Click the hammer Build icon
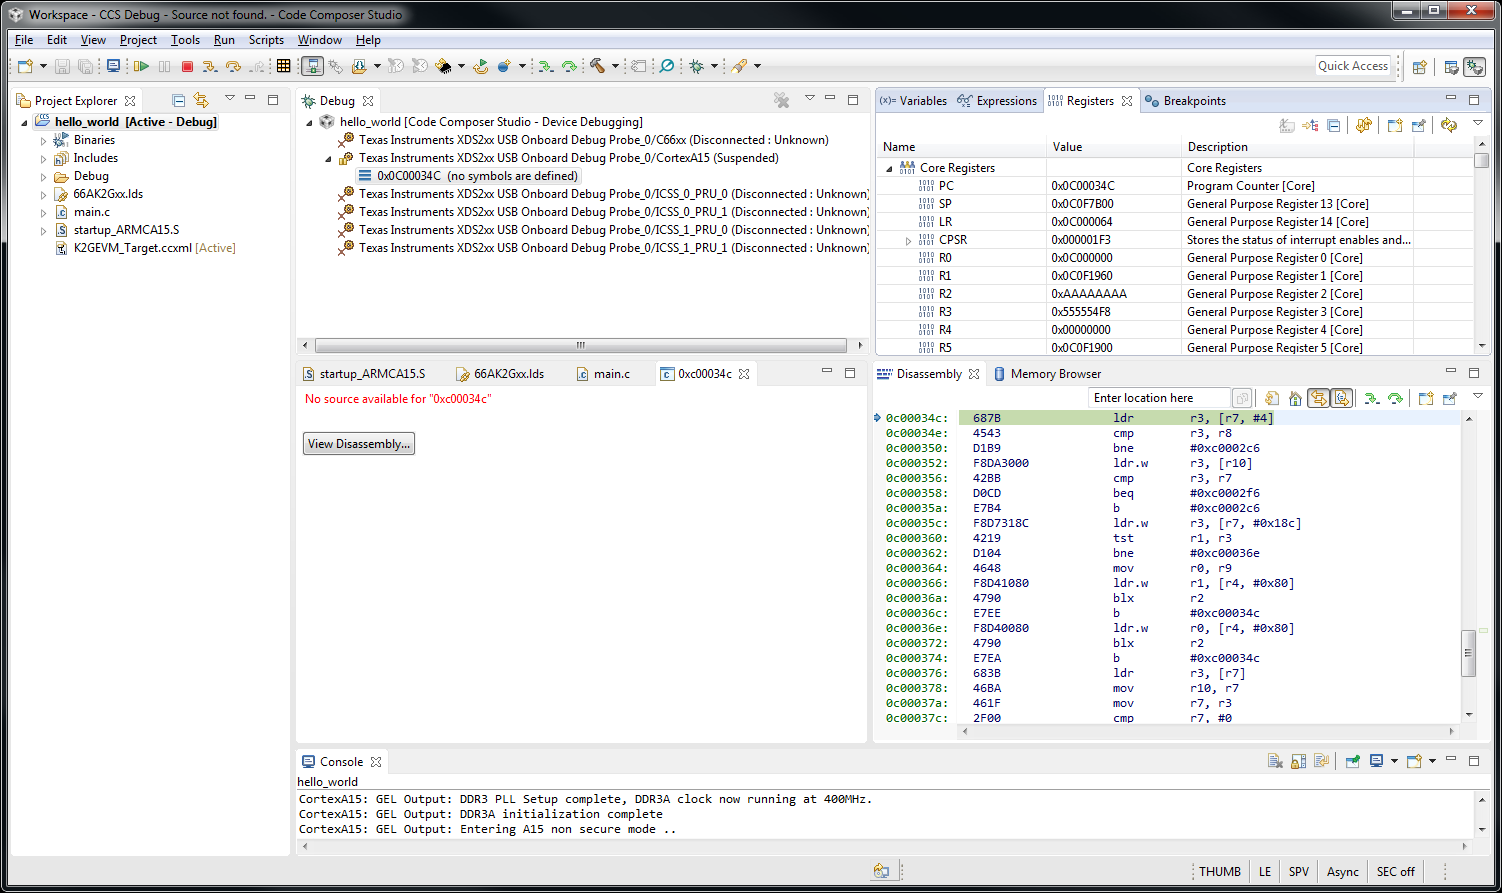Image resolution: width=1502 pixels, height=893 pixels. [597, 66]
